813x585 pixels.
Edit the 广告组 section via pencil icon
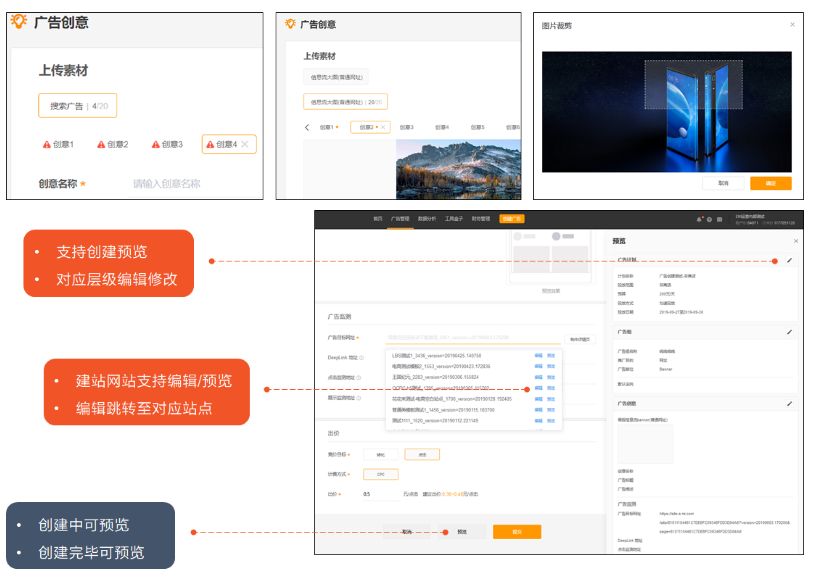tap(790, 333)
